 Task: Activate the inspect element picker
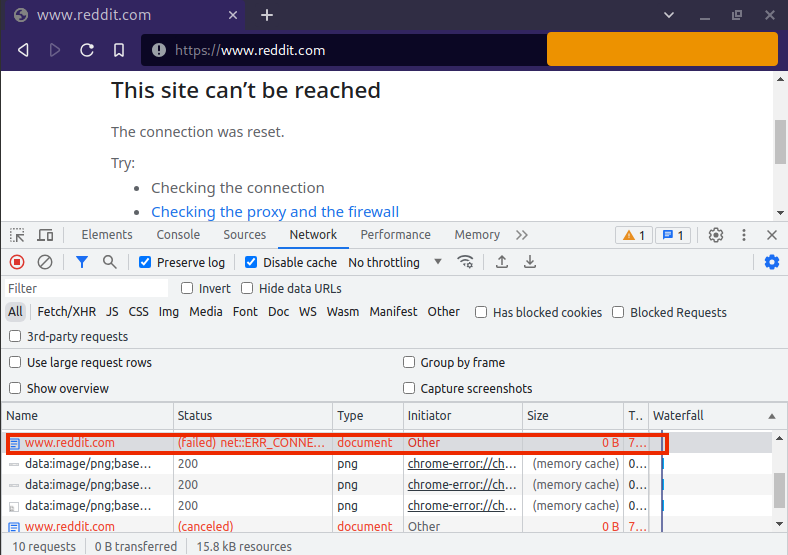click(x=17, y=235)
